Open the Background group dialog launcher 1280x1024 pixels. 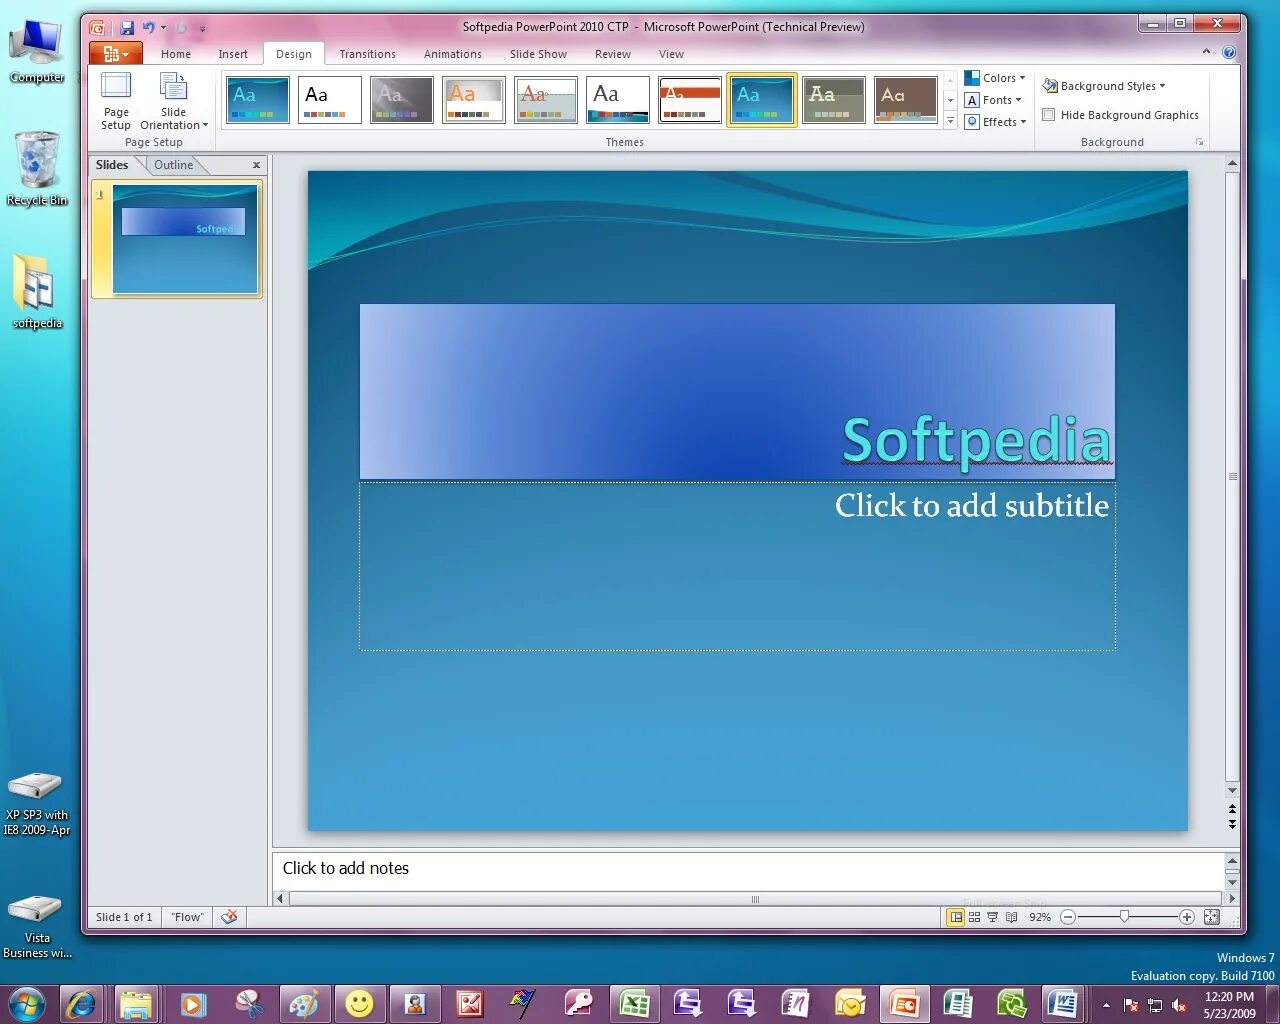click(1200, 142)
